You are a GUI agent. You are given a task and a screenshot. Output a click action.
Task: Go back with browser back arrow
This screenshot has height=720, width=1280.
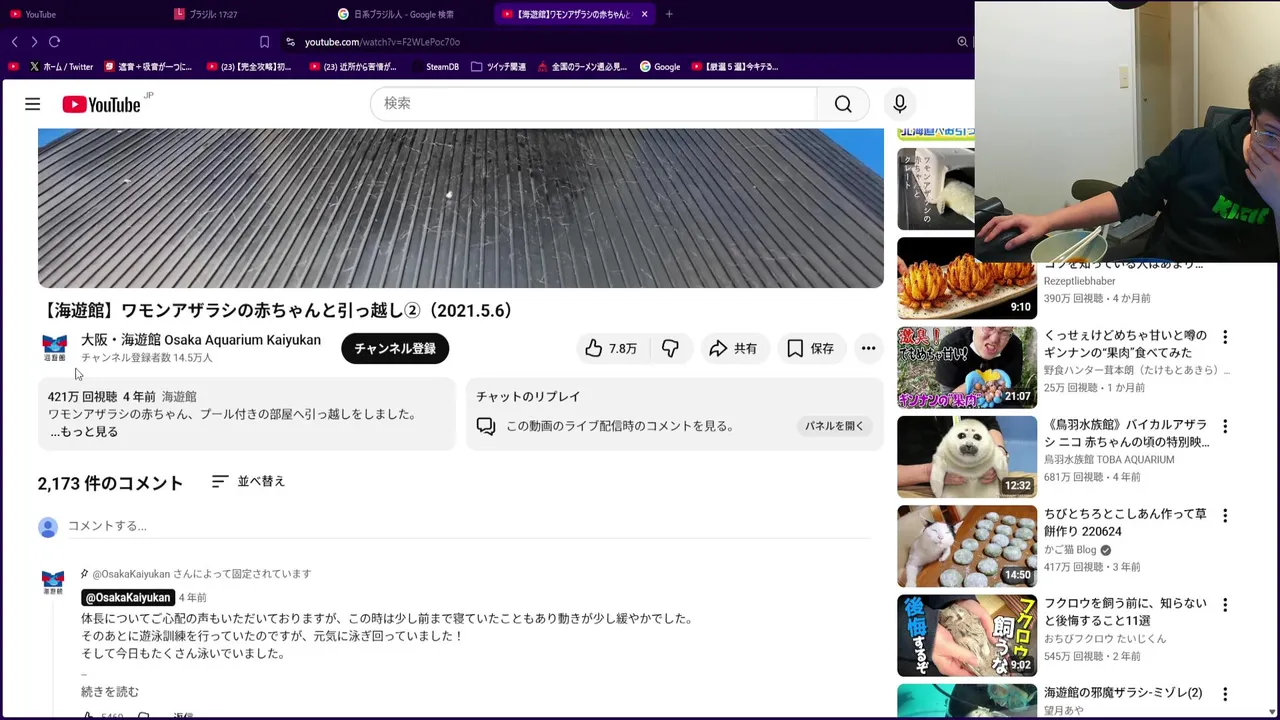pos(14,42)
